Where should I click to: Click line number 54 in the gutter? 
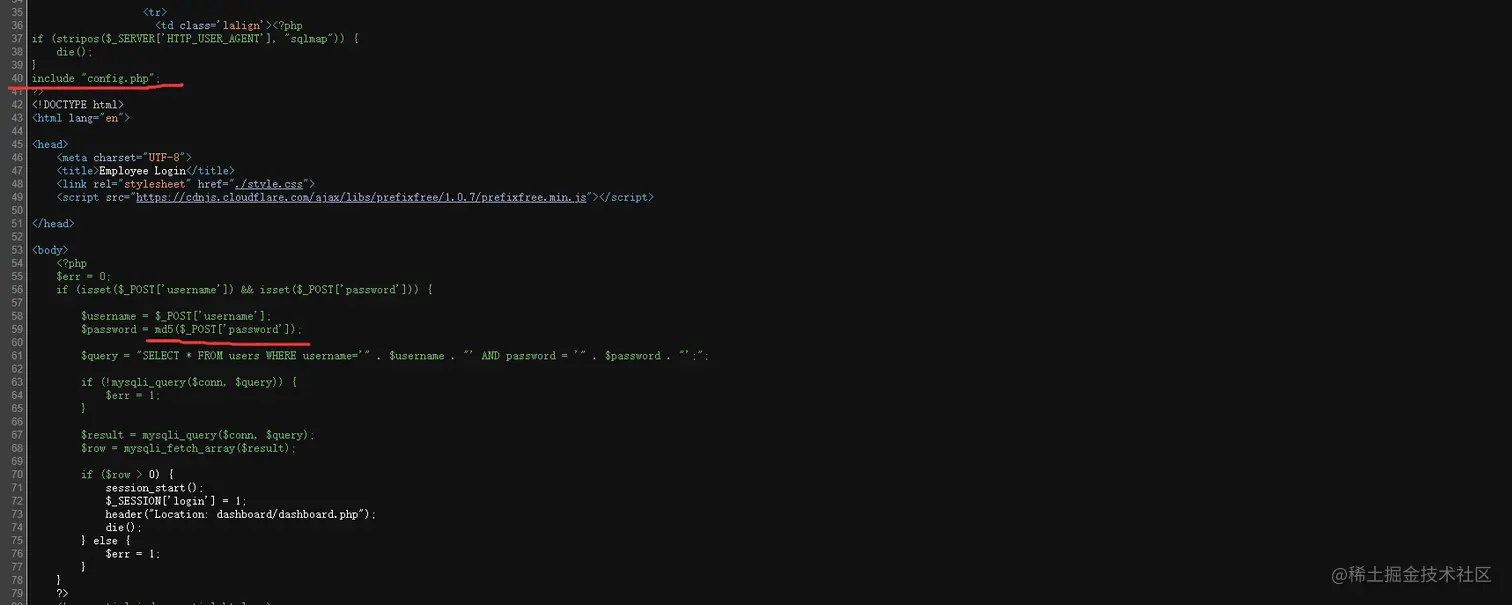[17, 263]
